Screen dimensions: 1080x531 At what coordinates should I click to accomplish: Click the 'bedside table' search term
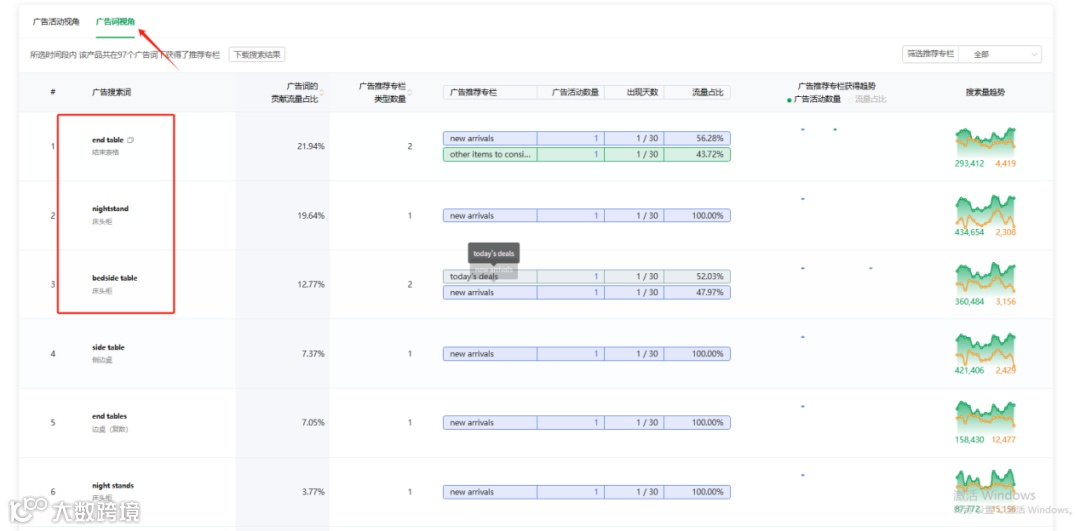(x=114, y=278)
